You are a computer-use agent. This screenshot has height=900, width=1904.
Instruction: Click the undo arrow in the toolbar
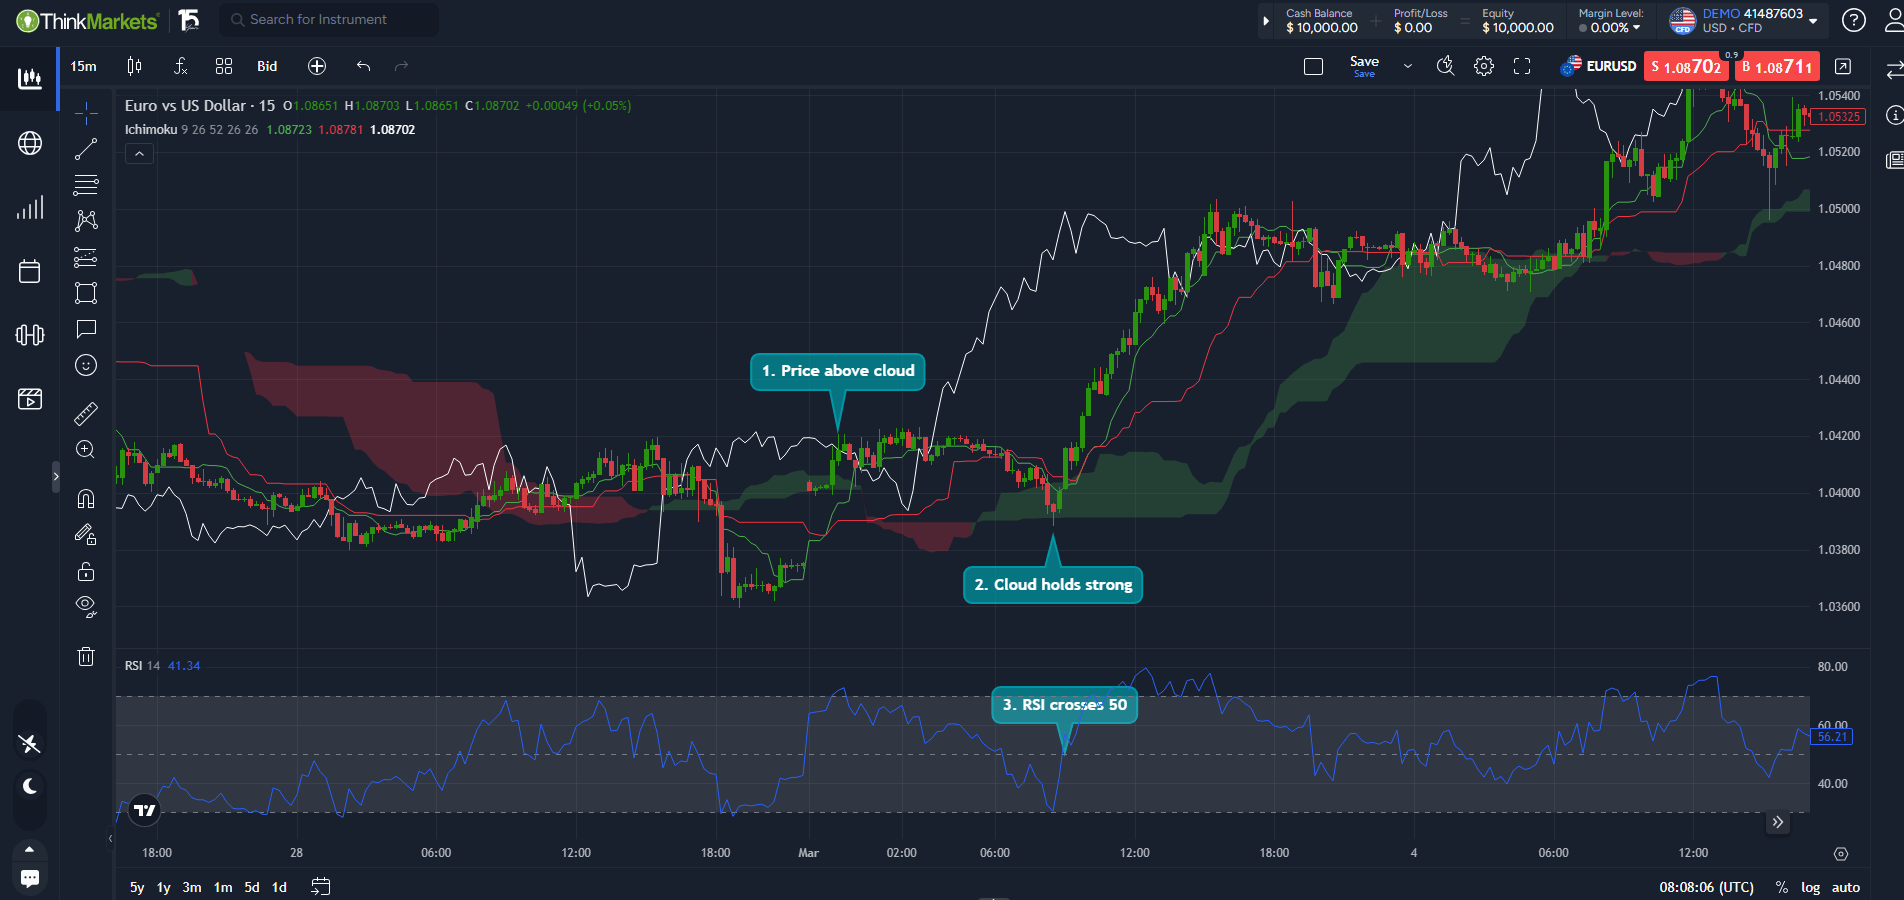pos(363,66)
